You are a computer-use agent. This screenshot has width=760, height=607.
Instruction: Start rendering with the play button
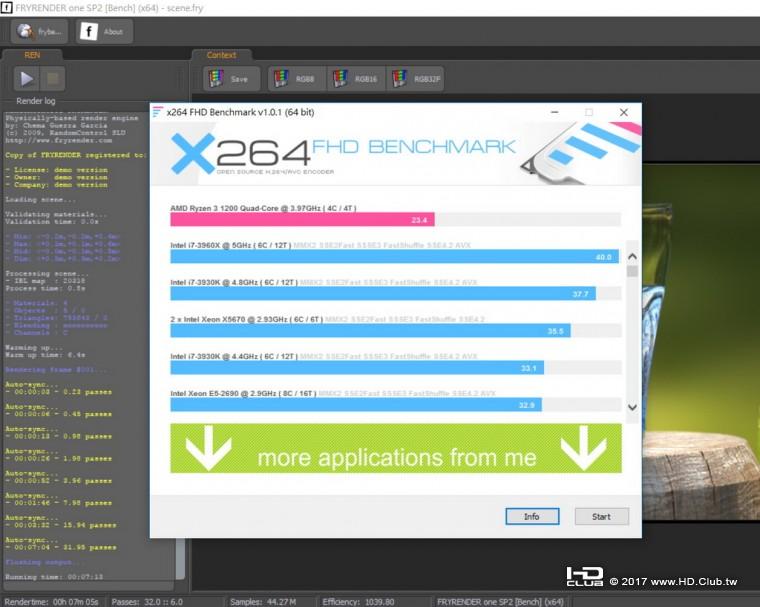(x=27, y=78)
